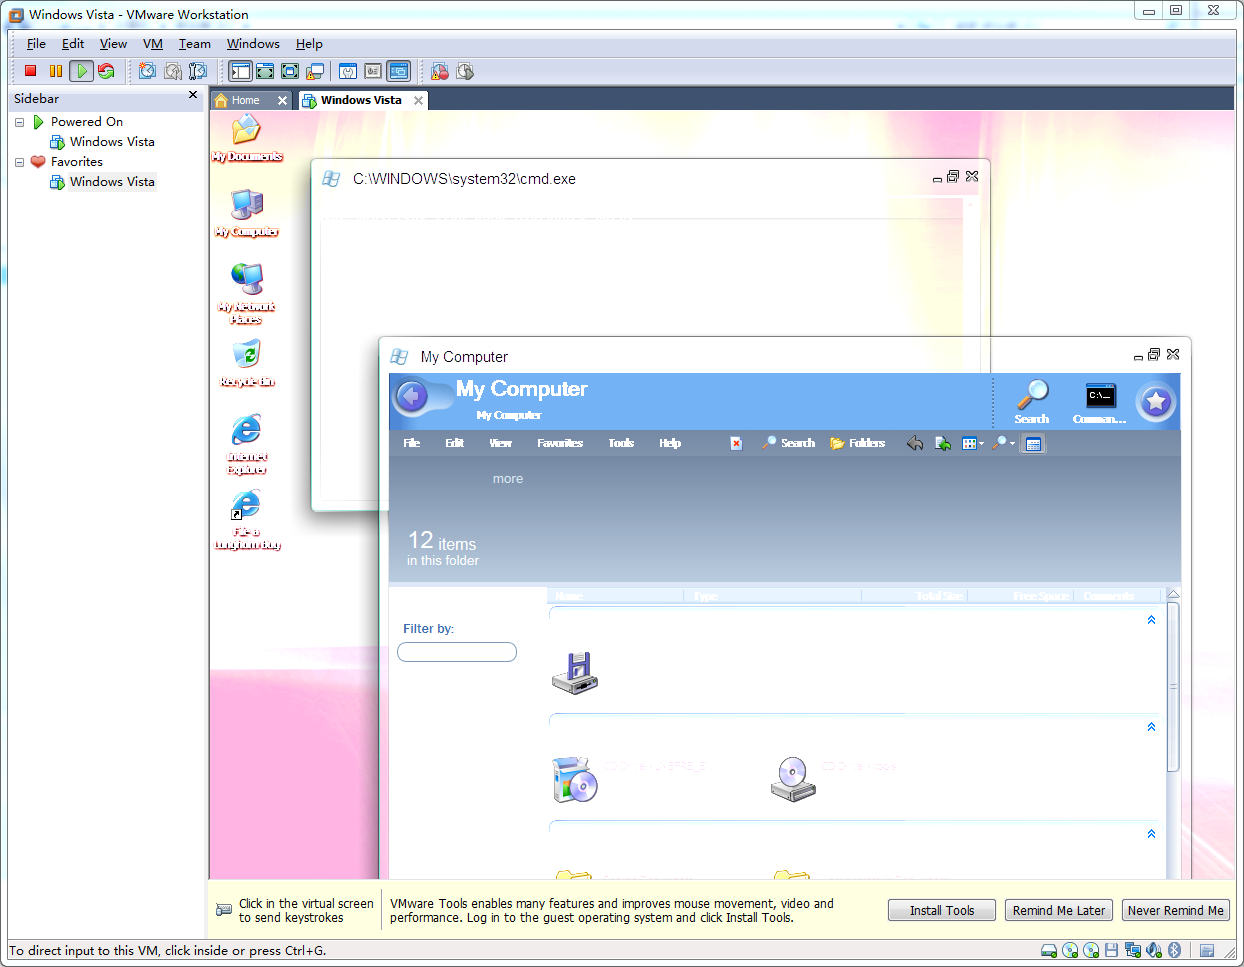
Task: Collapse the Favorites tree group
Action: (19, 162)
